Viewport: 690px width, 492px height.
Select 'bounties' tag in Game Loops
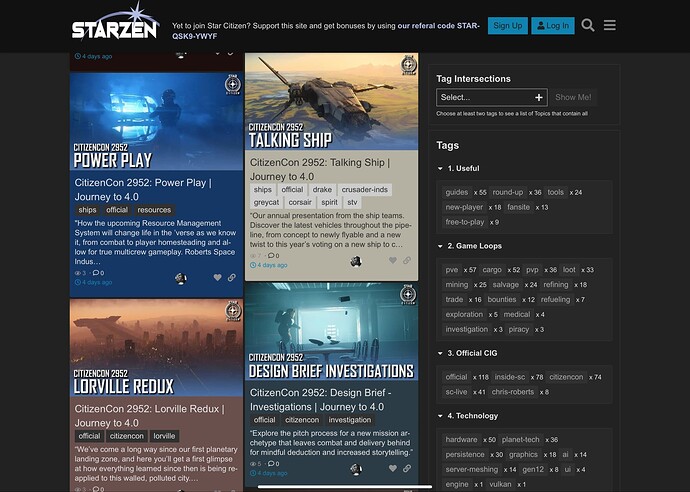click(502, 300)
